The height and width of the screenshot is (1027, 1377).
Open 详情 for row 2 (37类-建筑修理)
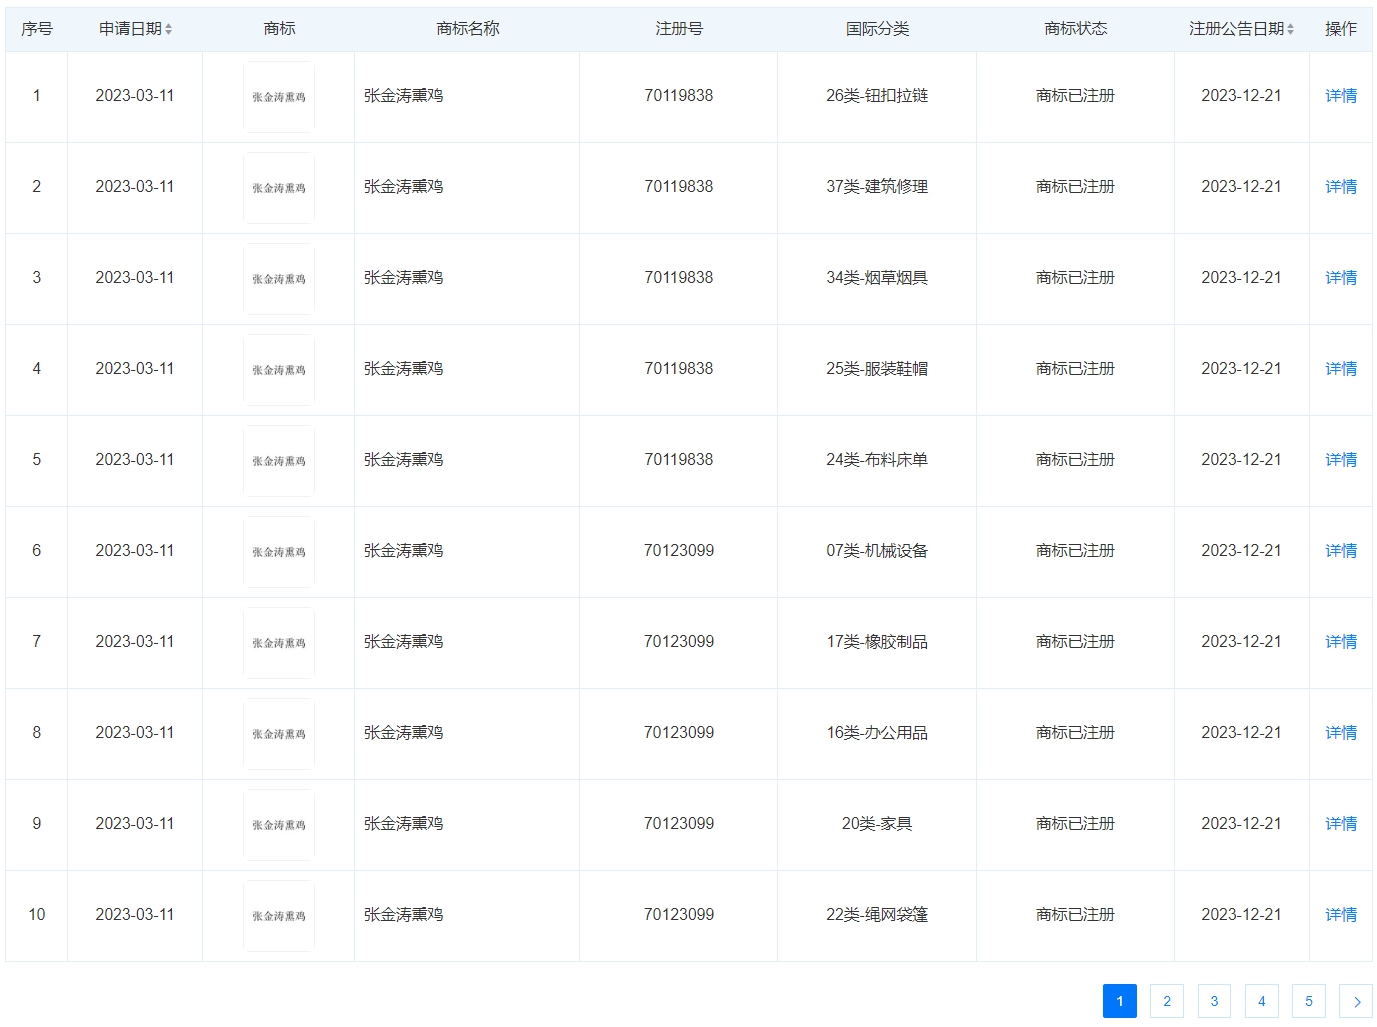(1341, 187)
